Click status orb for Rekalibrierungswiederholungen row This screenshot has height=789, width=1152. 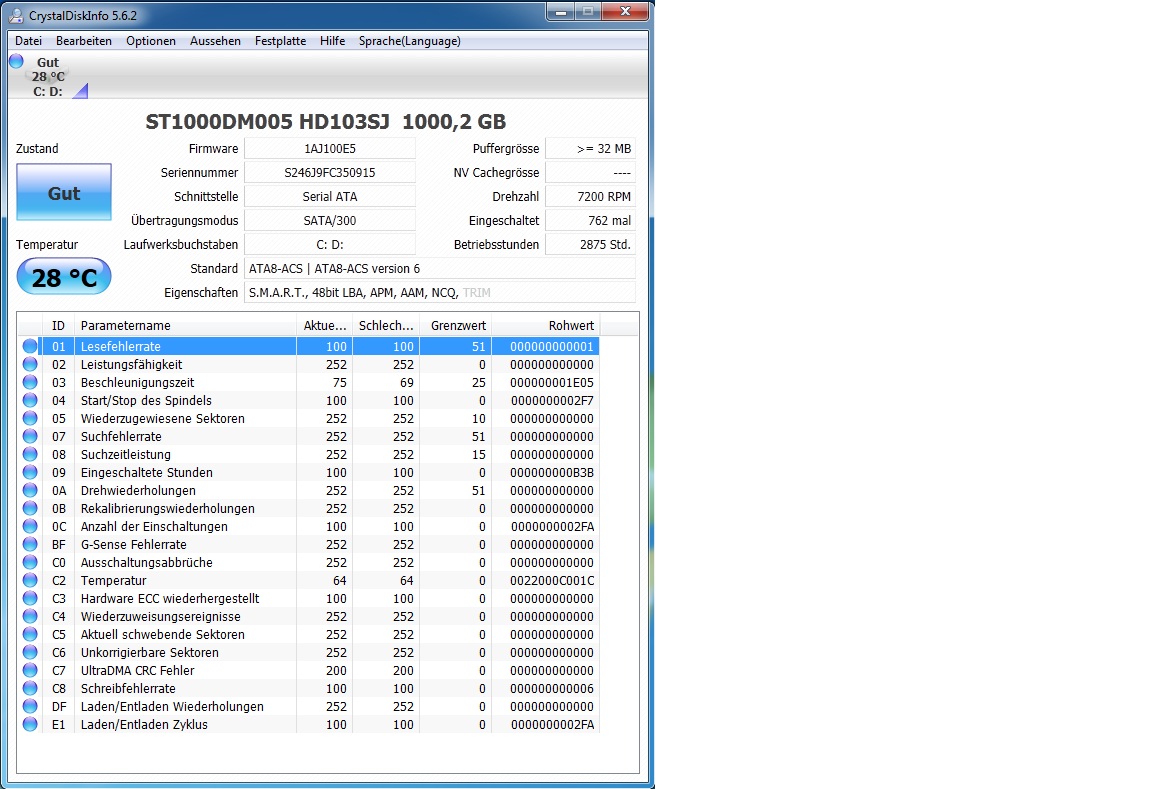pyautogui.click(x=30, y=508)
